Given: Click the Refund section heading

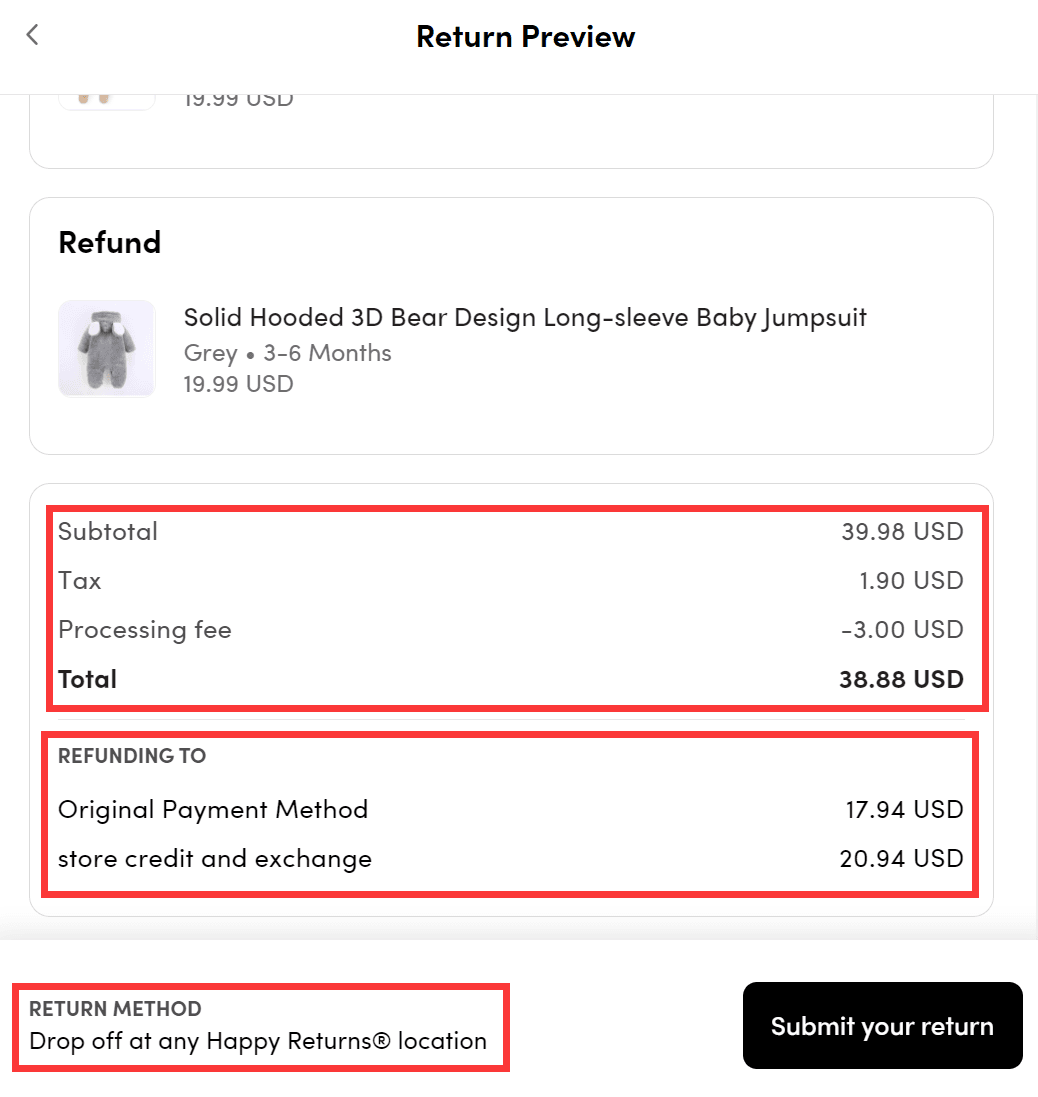Looking at the screenshot, I should [110, 243].
